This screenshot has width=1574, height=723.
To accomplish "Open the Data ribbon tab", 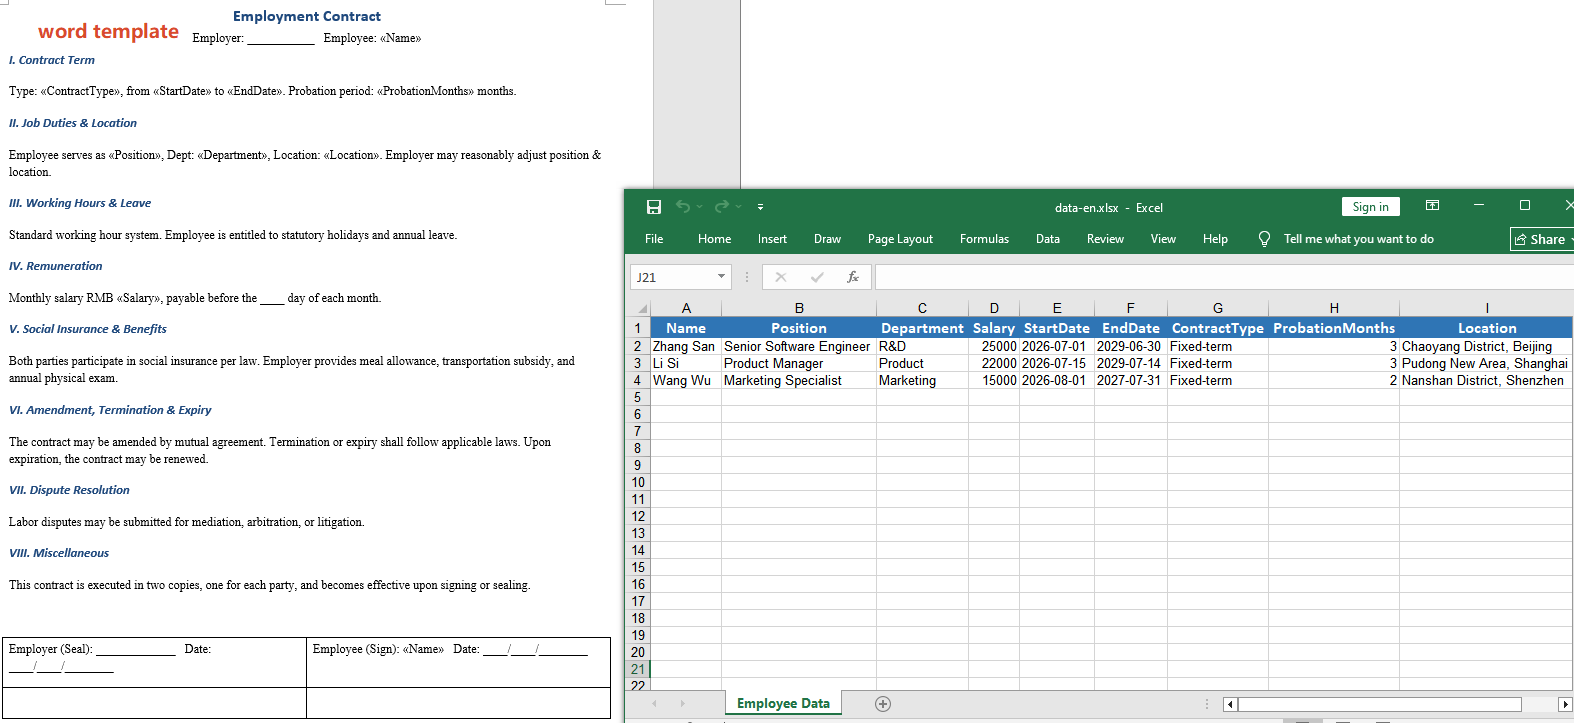I will point(1048,239).
